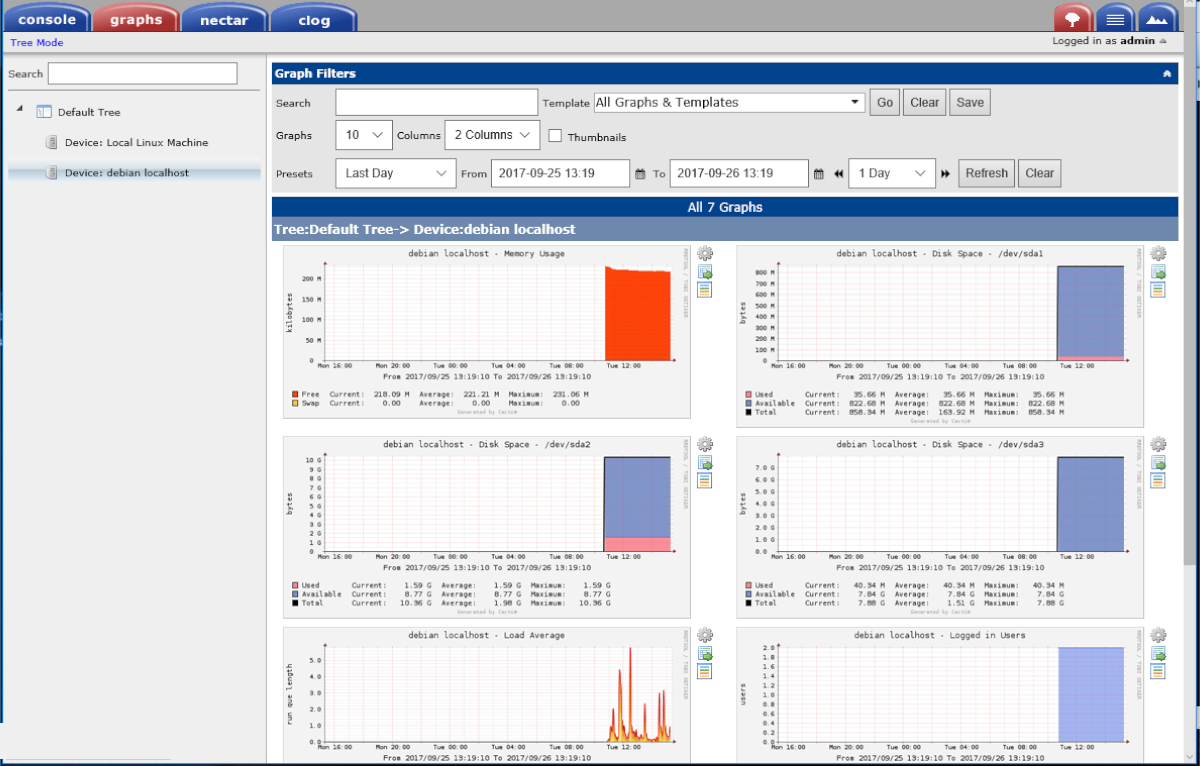
Task: Switch to the console tab
Action: click(46, 19)
